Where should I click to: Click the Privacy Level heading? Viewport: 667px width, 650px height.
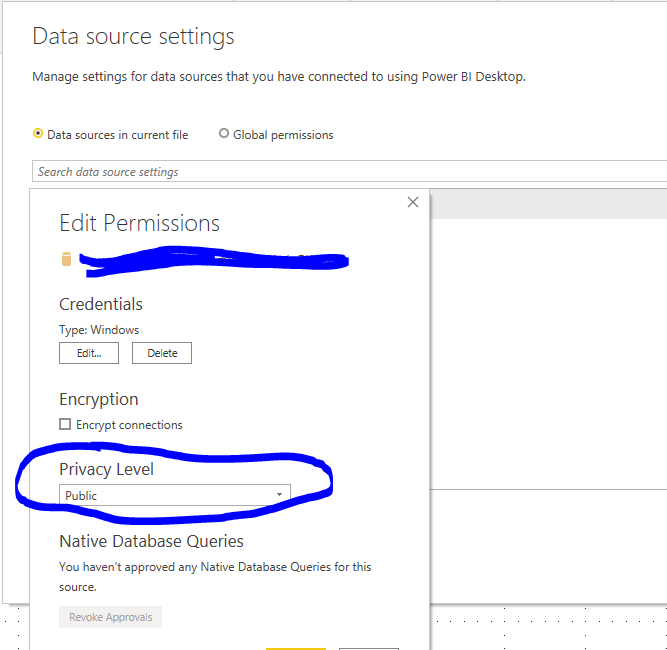point(106,470)
